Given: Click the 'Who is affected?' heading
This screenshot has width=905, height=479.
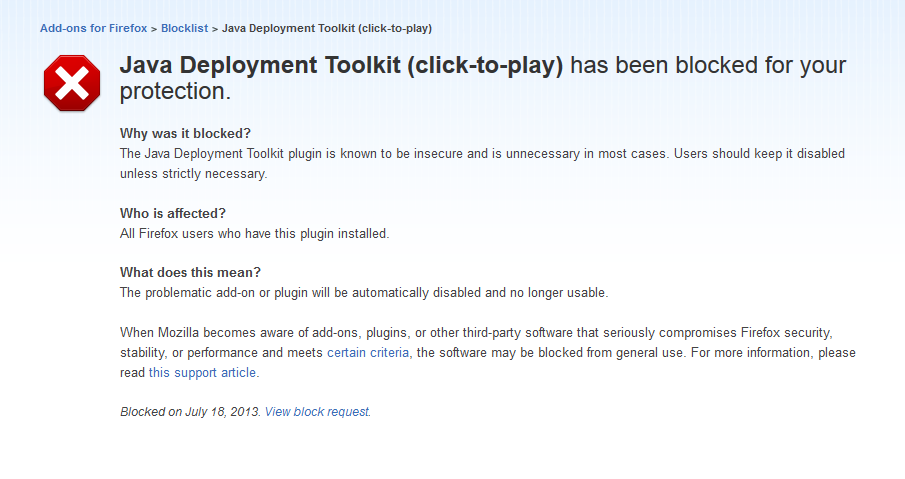Looking at the screenshot, I should (x=173, y=214).
